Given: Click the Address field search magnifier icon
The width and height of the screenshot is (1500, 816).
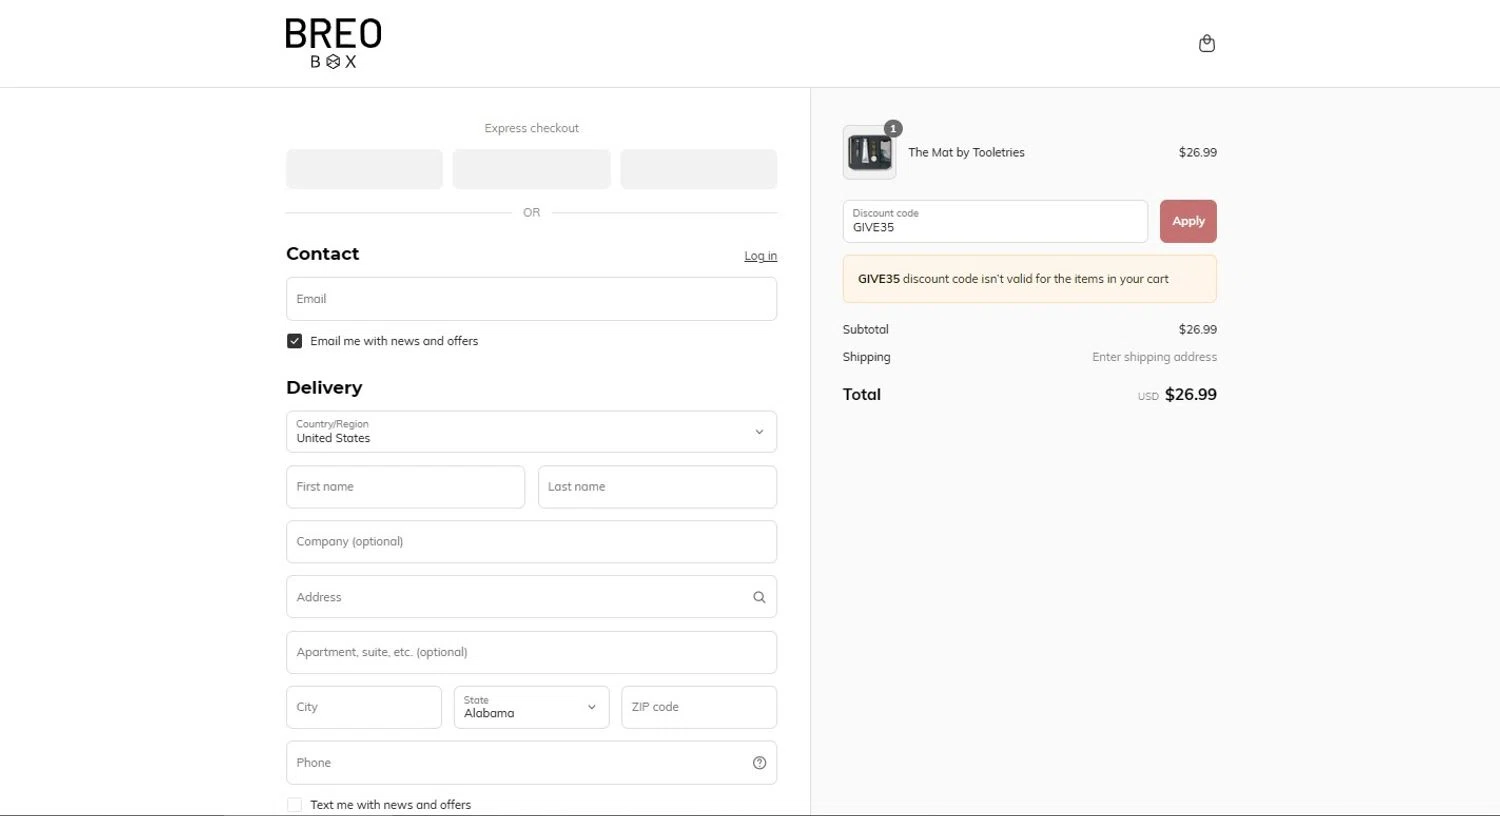Looking at the screenshot, I should click(x=759, y=597).
